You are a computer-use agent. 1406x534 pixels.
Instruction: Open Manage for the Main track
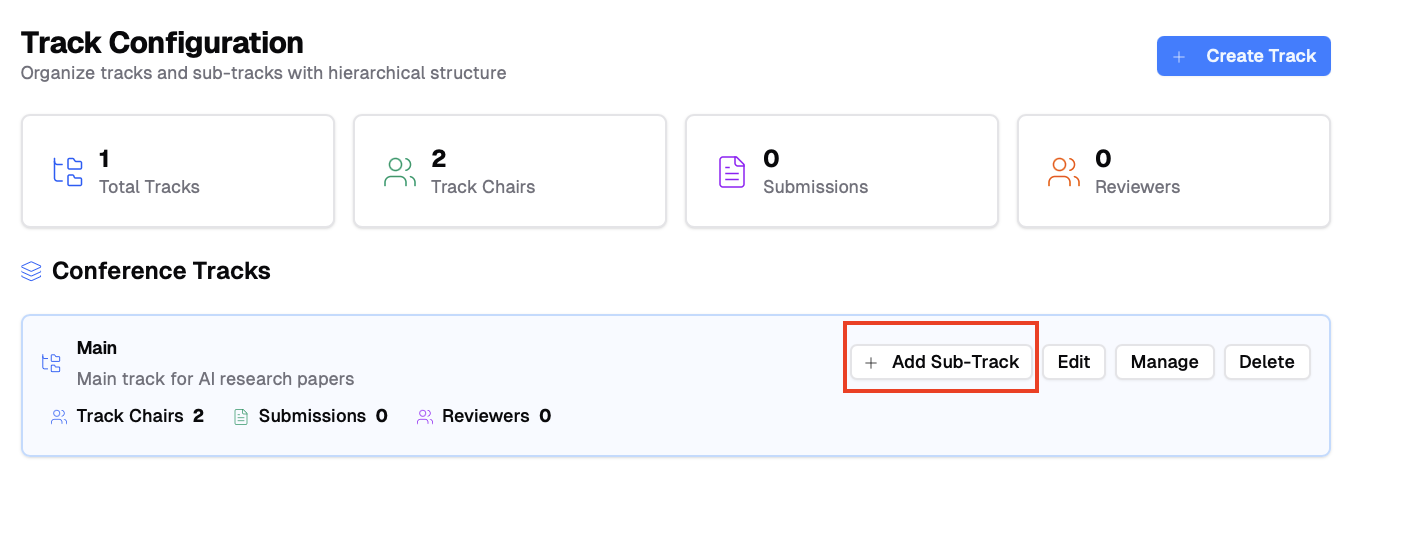coord(1164,362)
